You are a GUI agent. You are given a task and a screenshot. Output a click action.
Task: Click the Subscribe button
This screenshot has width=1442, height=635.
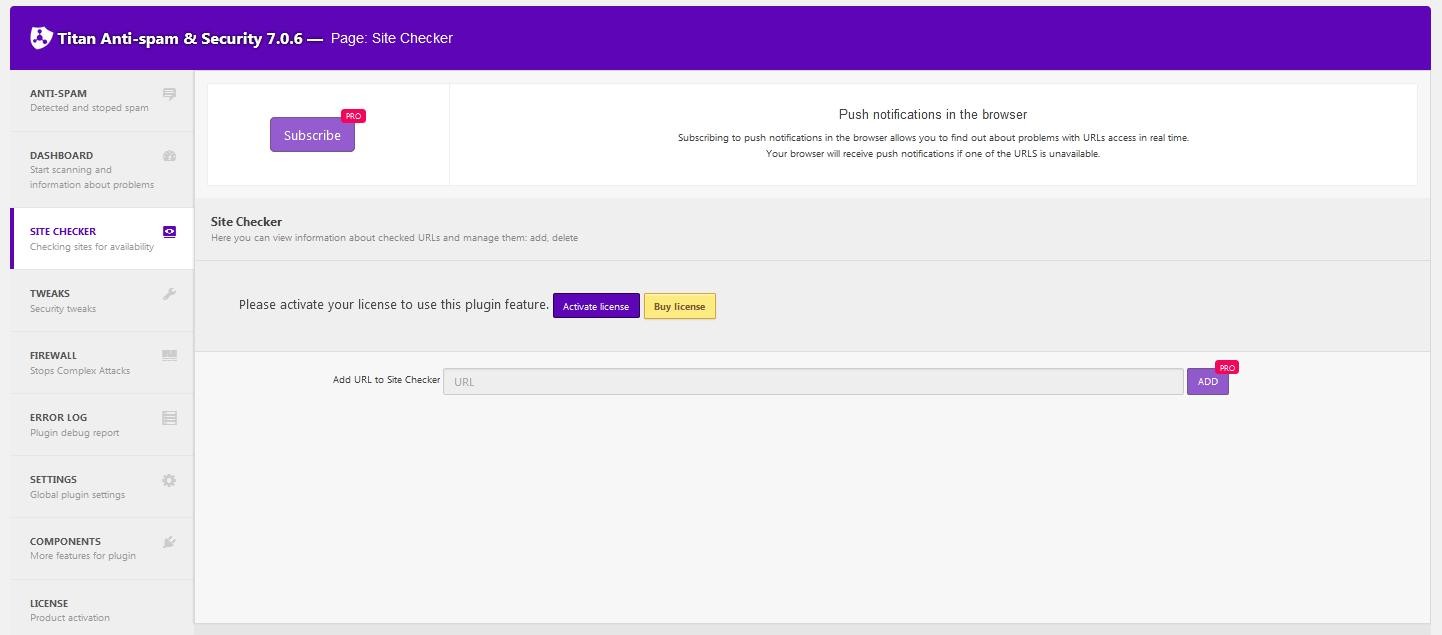point(312,135)
